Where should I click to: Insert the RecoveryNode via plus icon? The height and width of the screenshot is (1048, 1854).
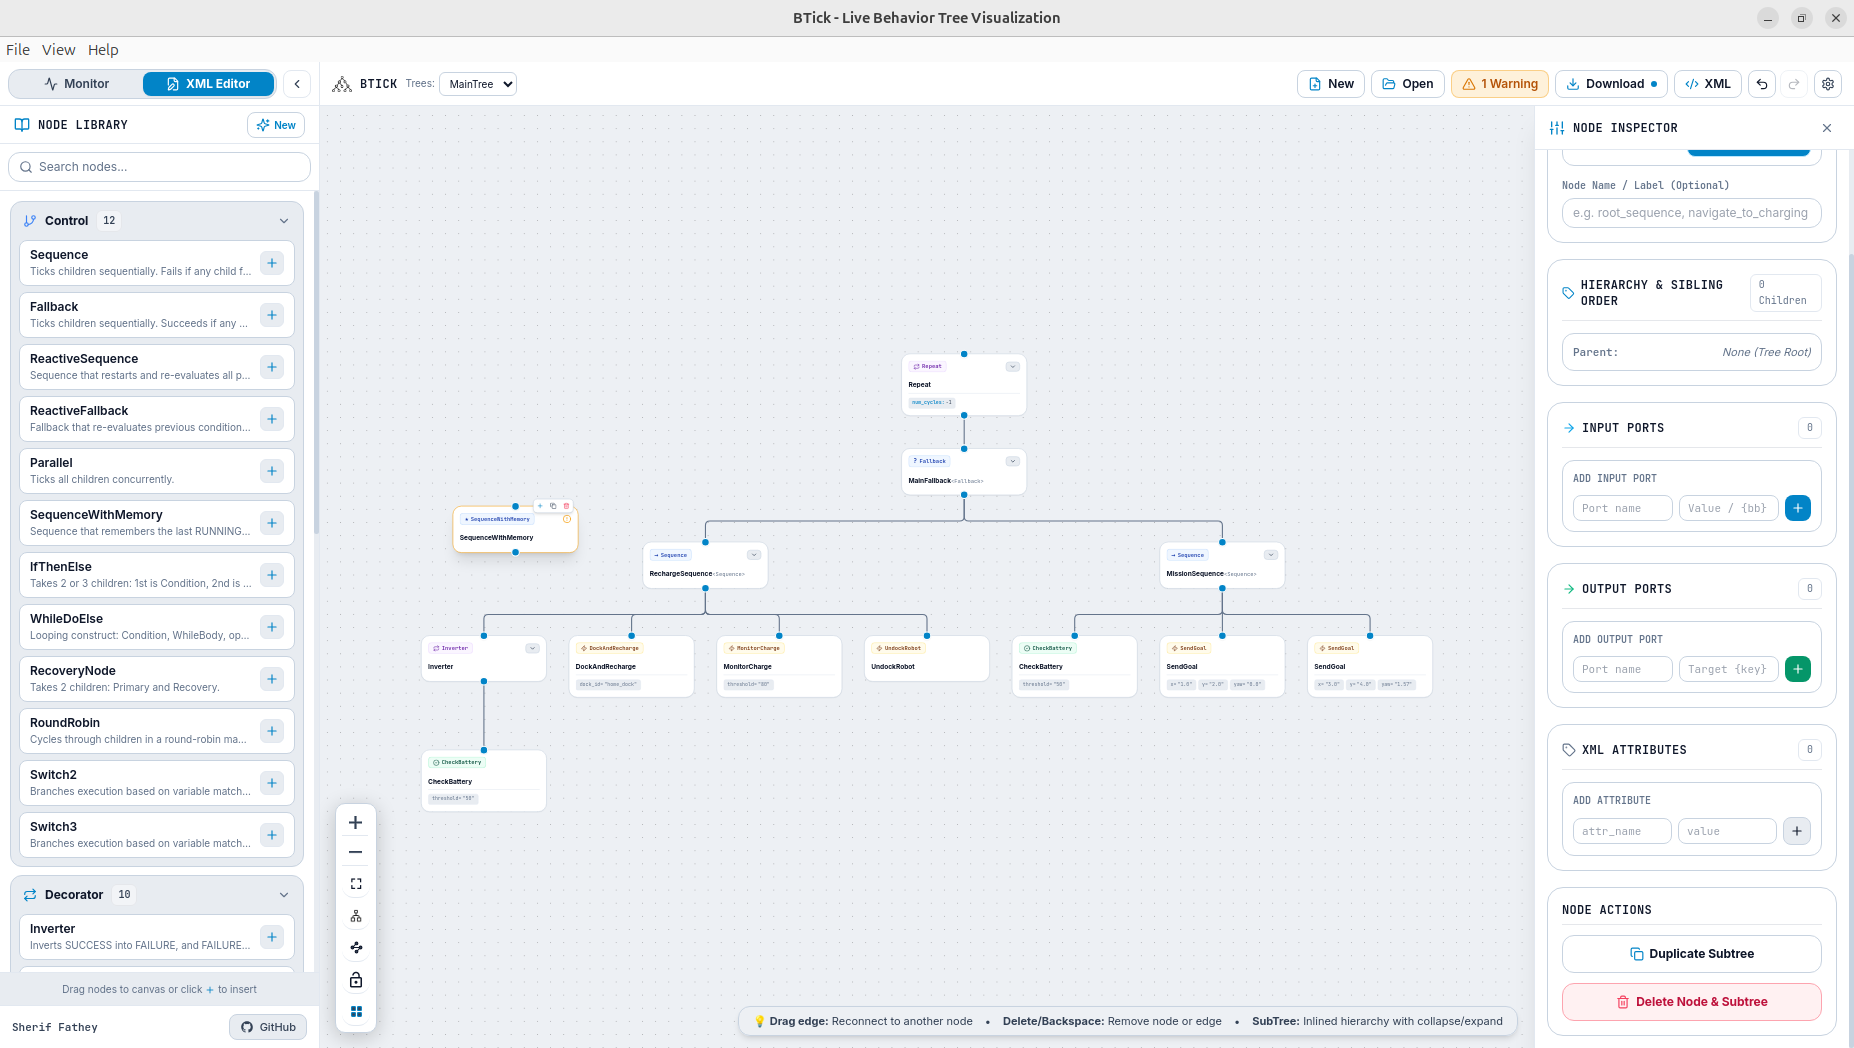click(x=272, y=679)
